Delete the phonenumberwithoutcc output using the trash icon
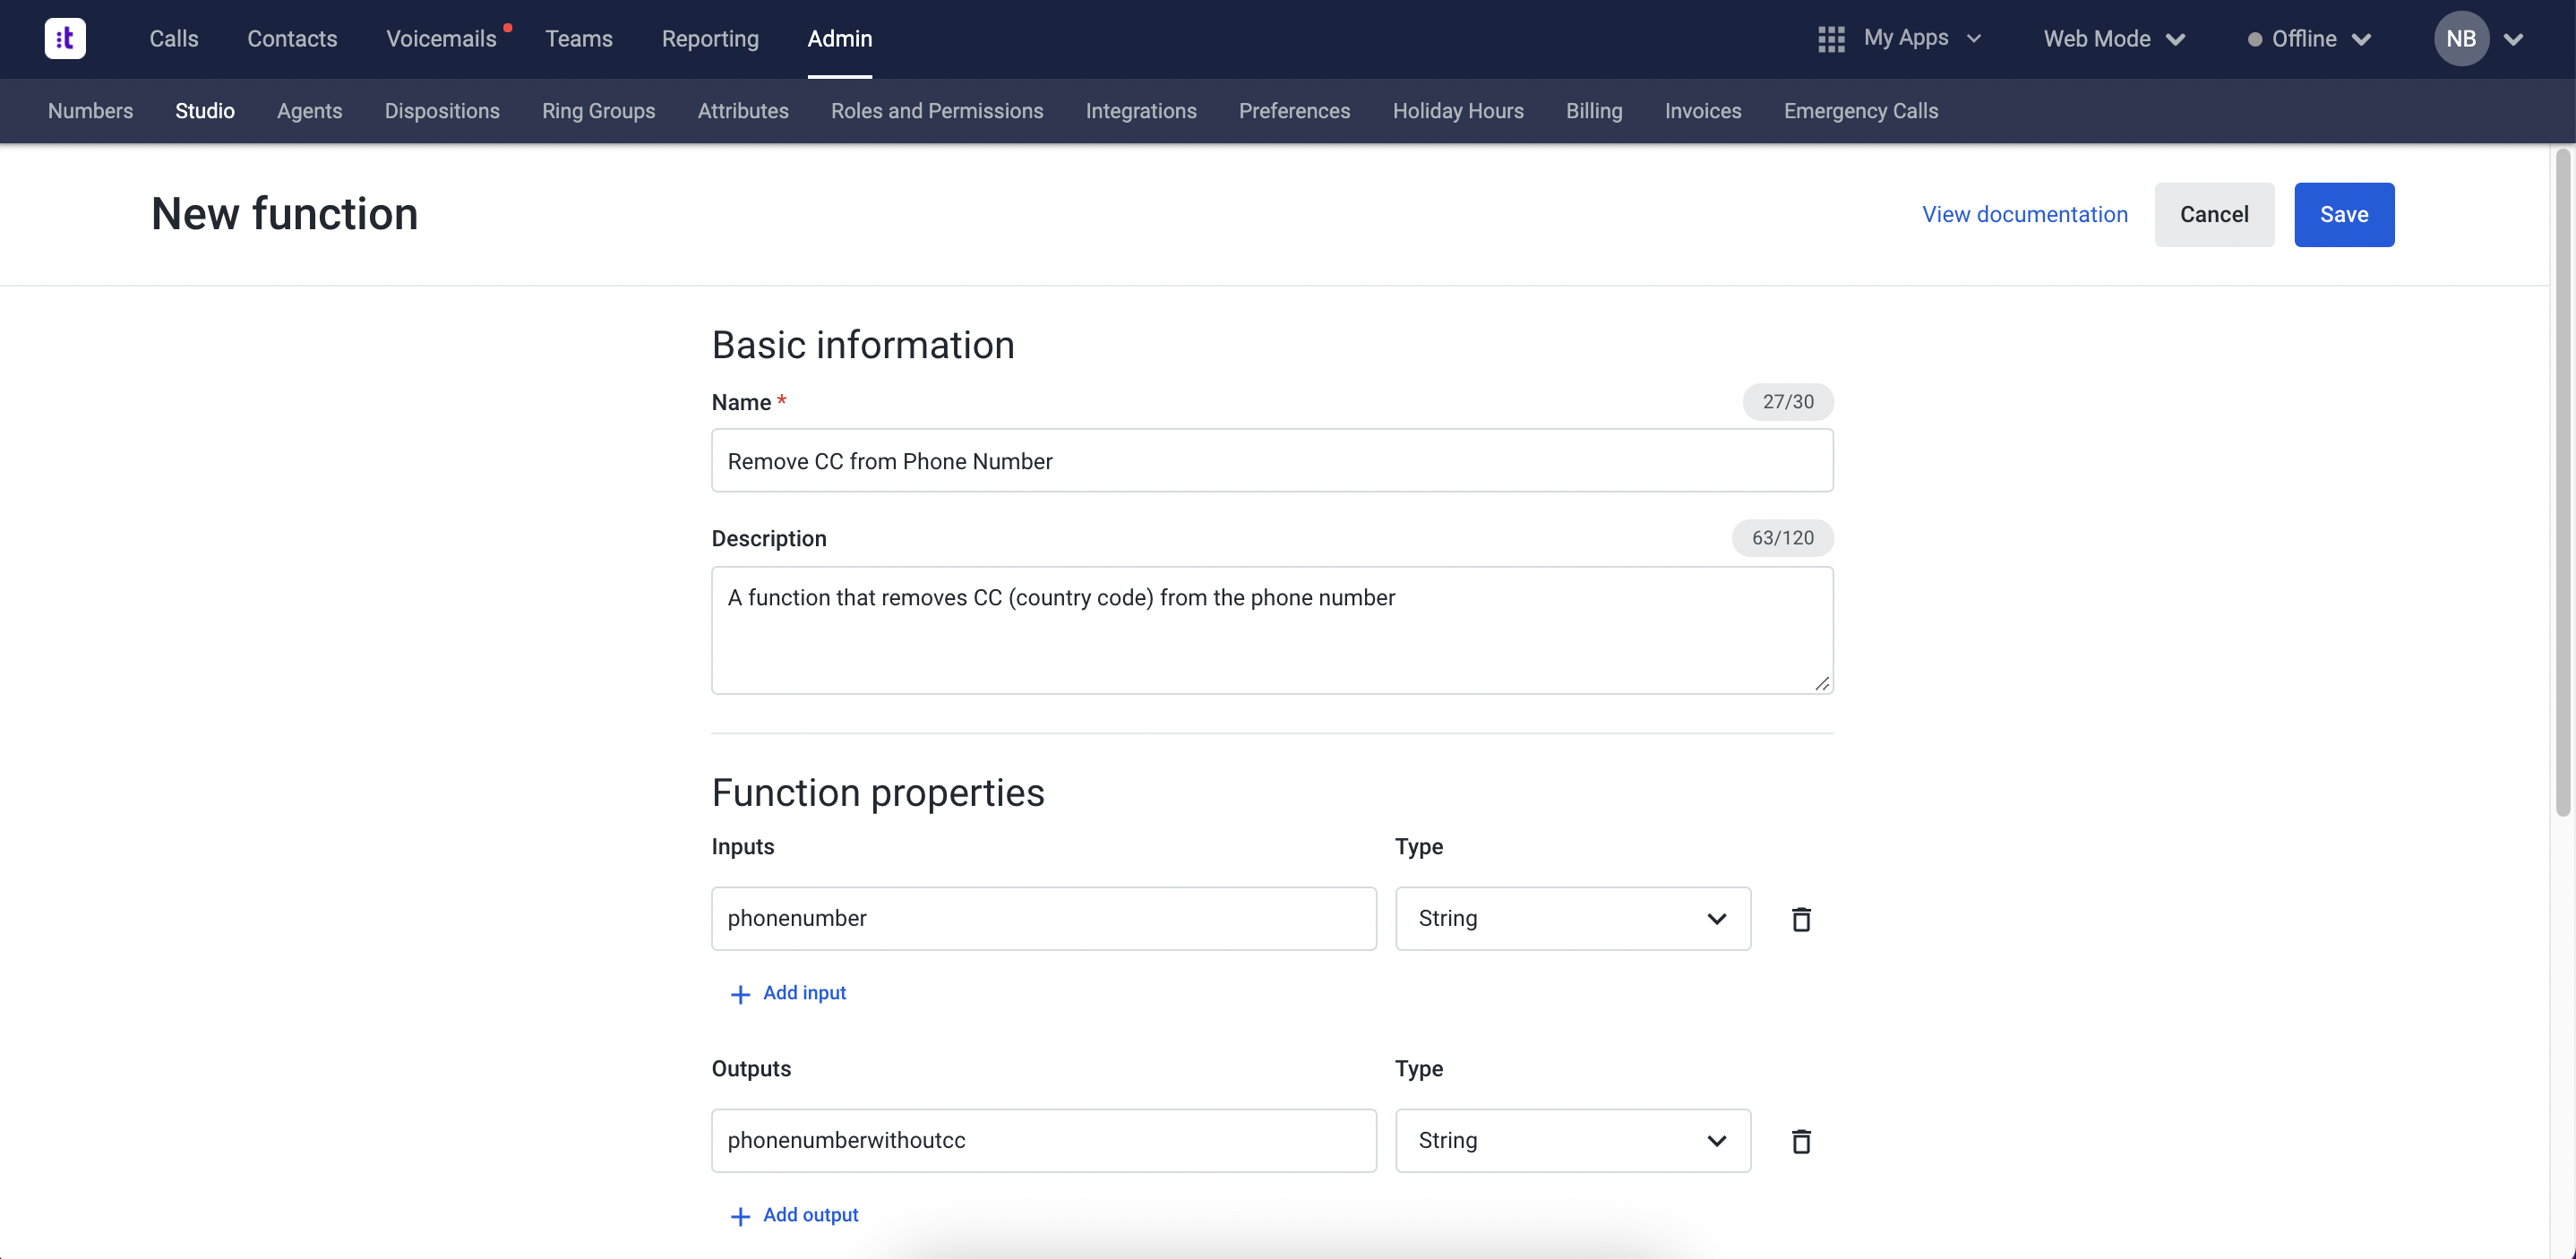 coord(1801,1141)
